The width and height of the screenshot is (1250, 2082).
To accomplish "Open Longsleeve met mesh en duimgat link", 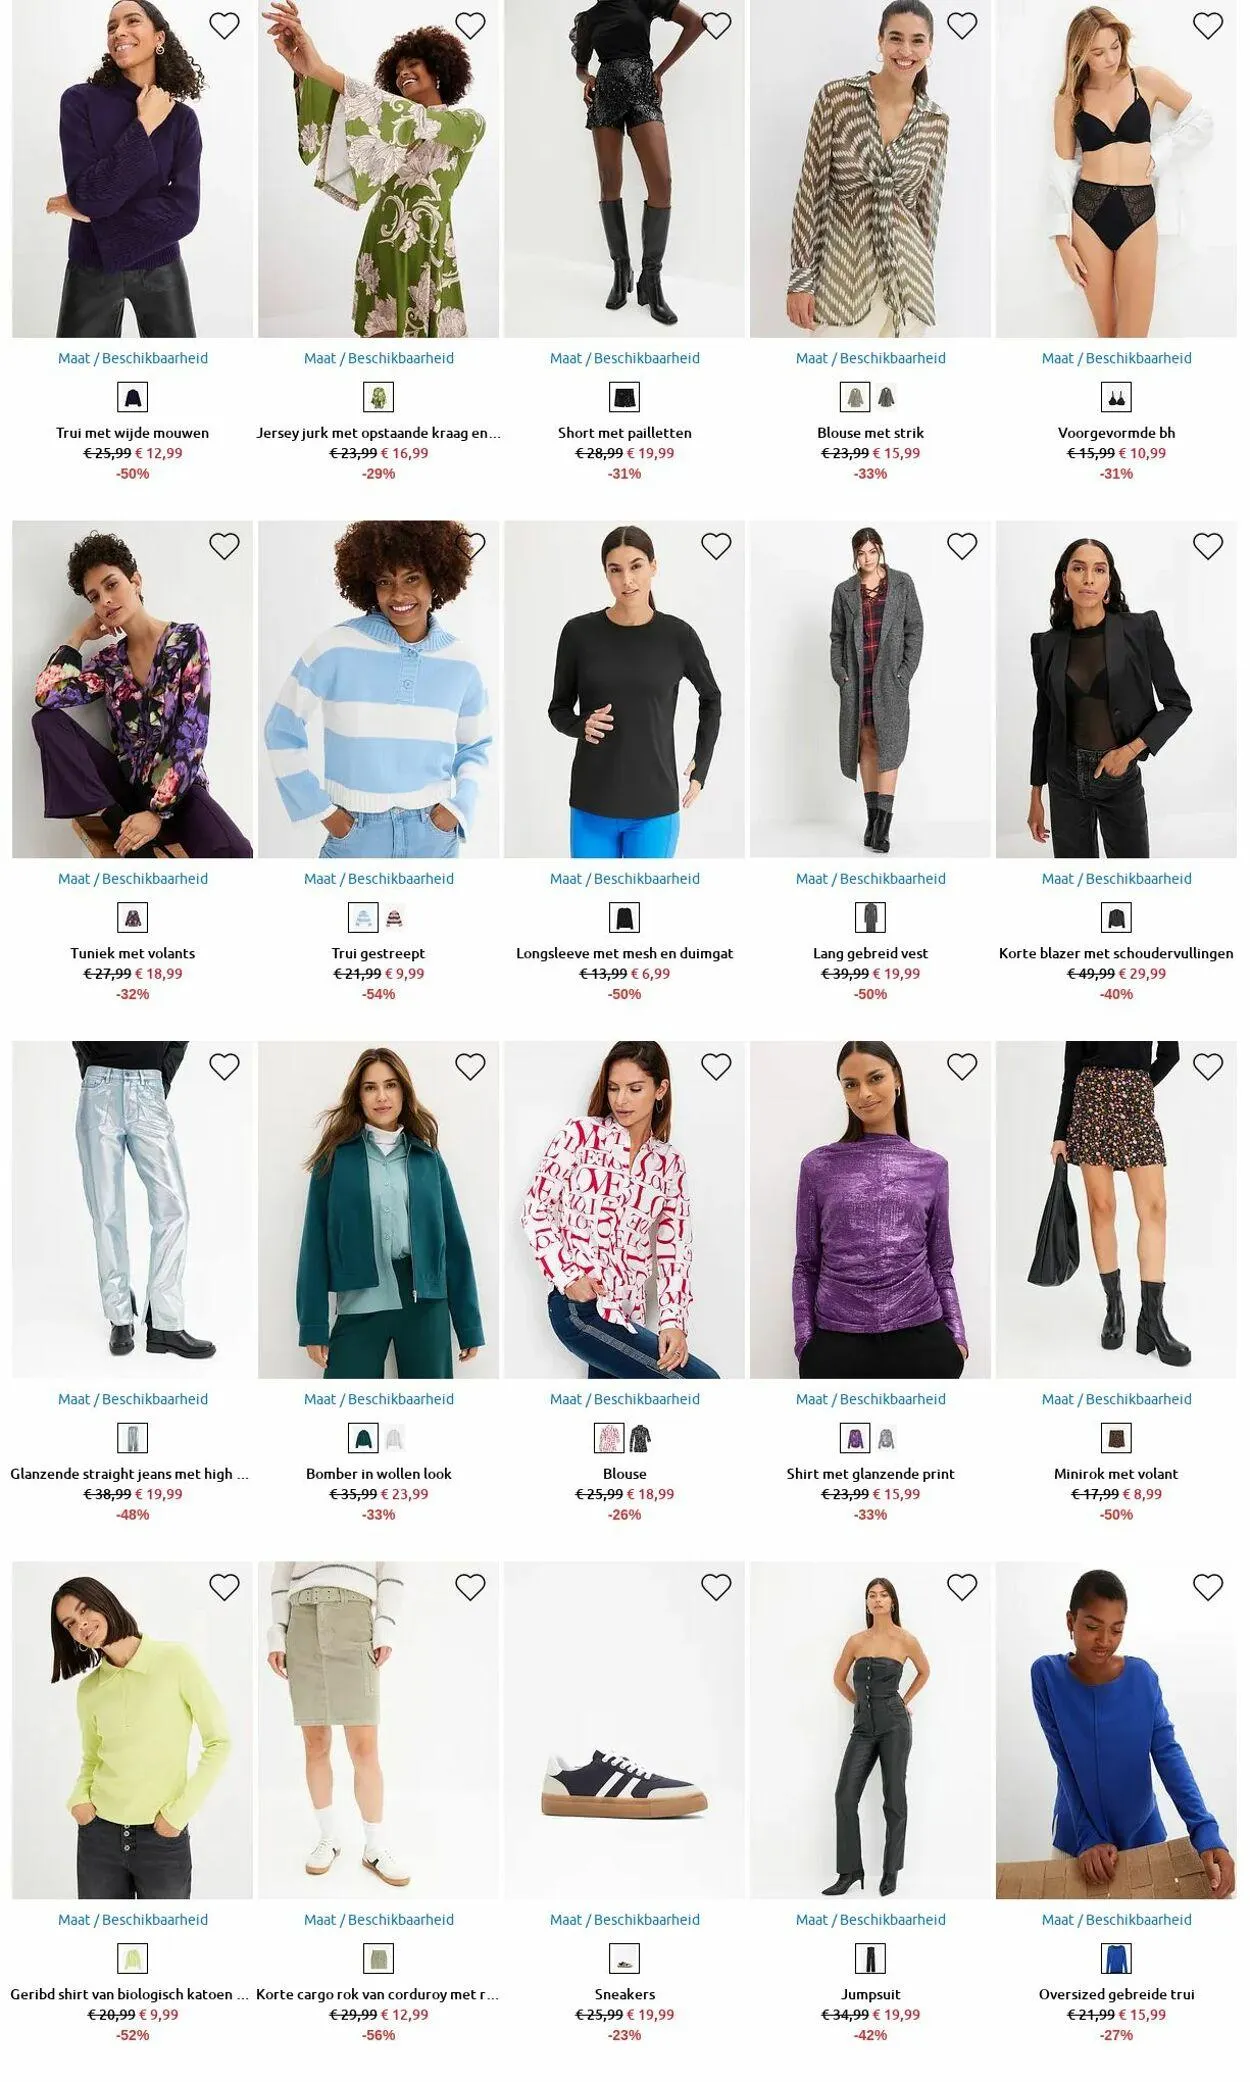I will [x=625, y=953].
